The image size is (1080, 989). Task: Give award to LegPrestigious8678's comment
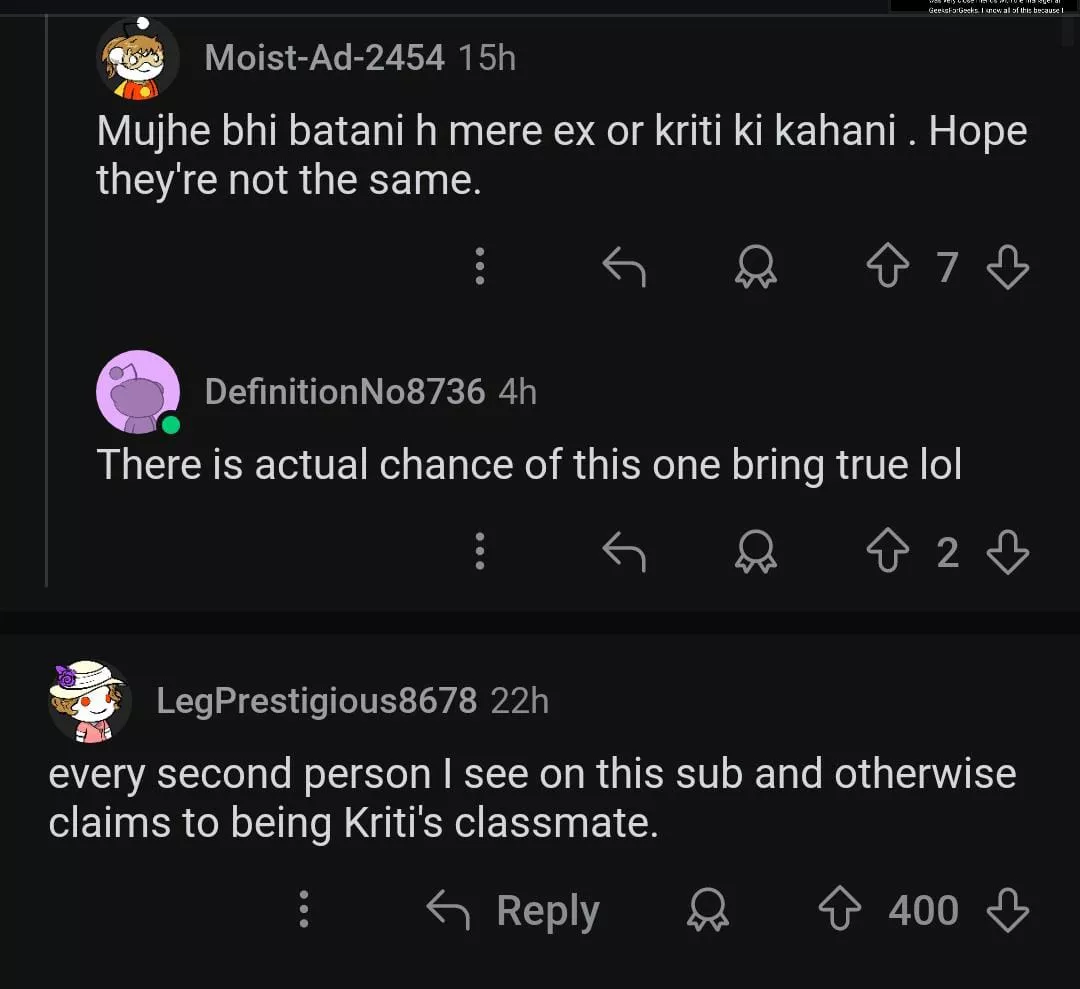point(708,910)
